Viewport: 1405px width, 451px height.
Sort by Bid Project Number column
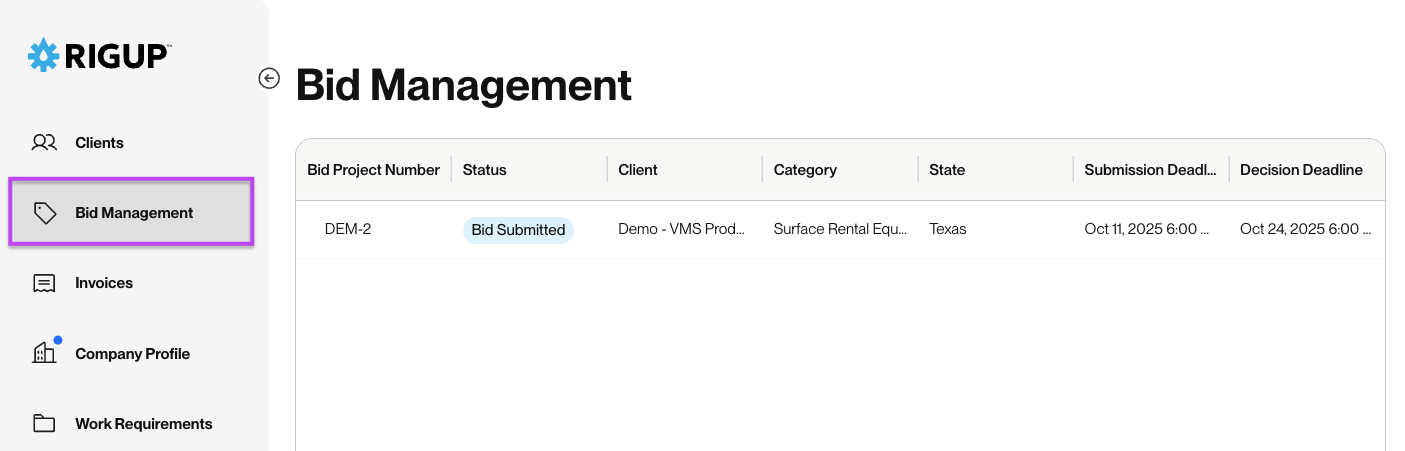click(373, 170)
